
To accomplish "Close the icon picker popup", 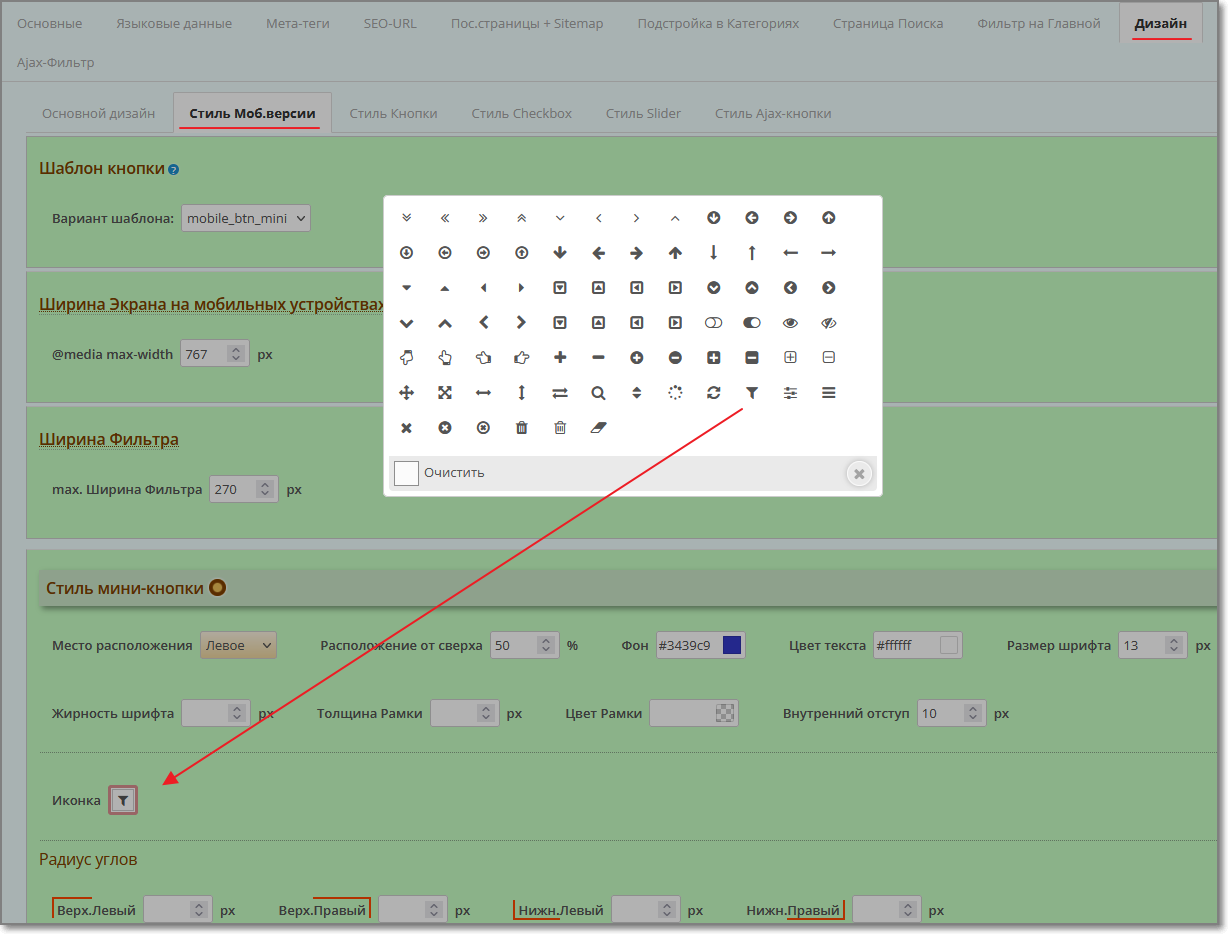I will [859, 474].
